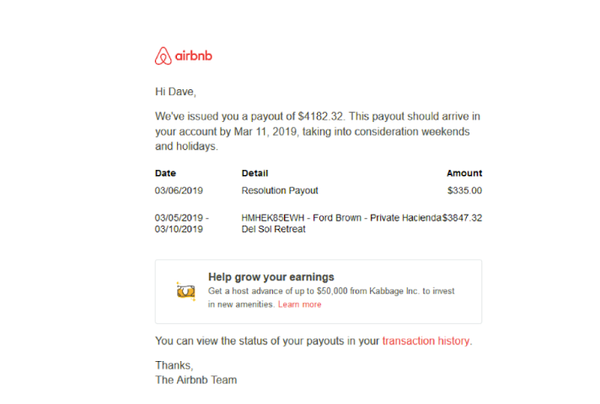Click the cash icon in the Kabbage promo

tap(185, 291)
